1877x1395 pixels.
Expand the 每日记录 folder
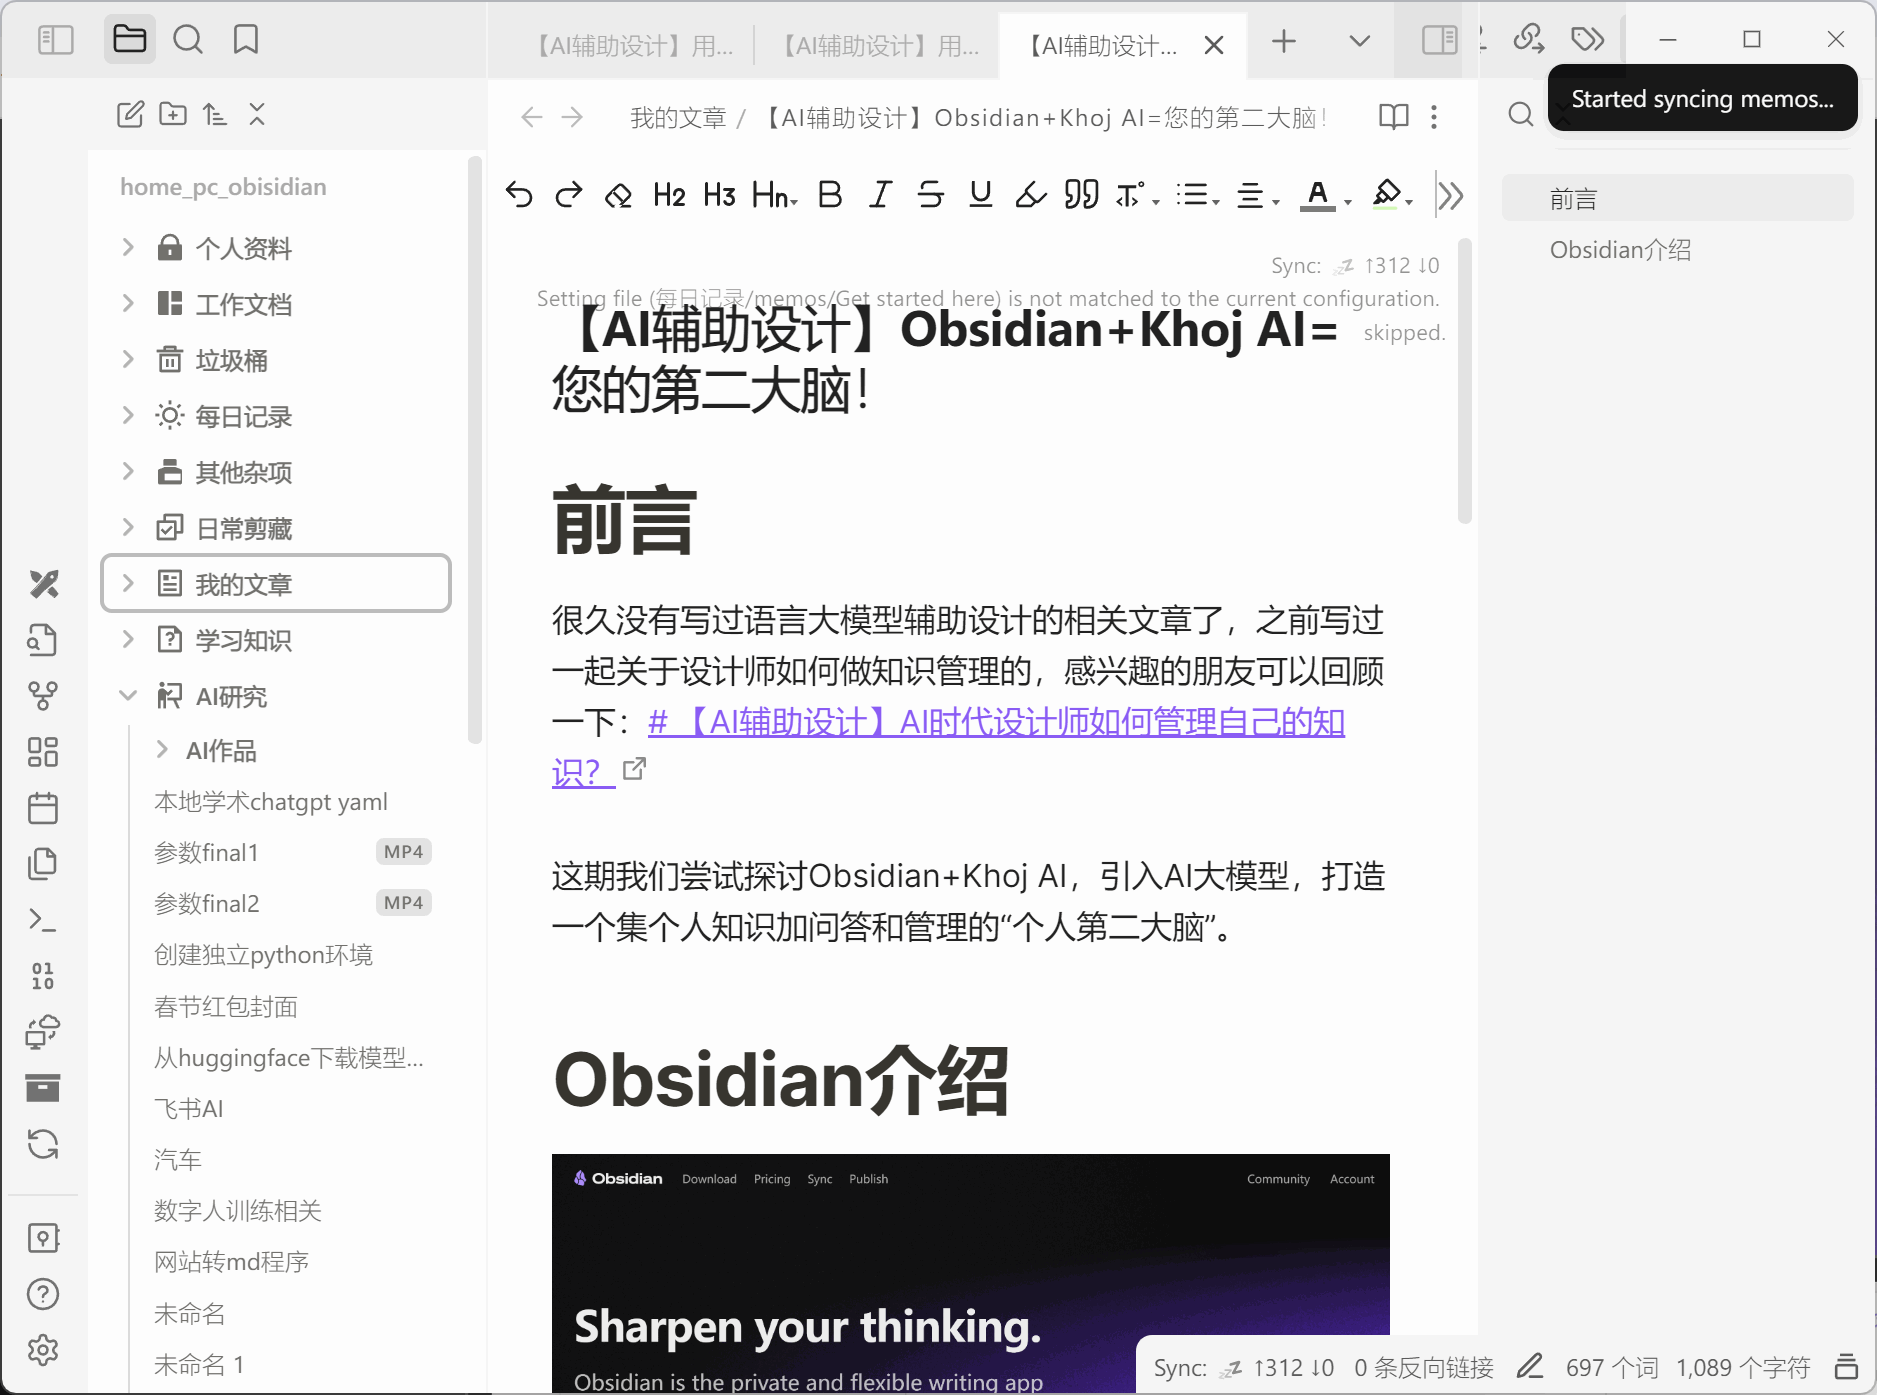[x=127, y=415]
